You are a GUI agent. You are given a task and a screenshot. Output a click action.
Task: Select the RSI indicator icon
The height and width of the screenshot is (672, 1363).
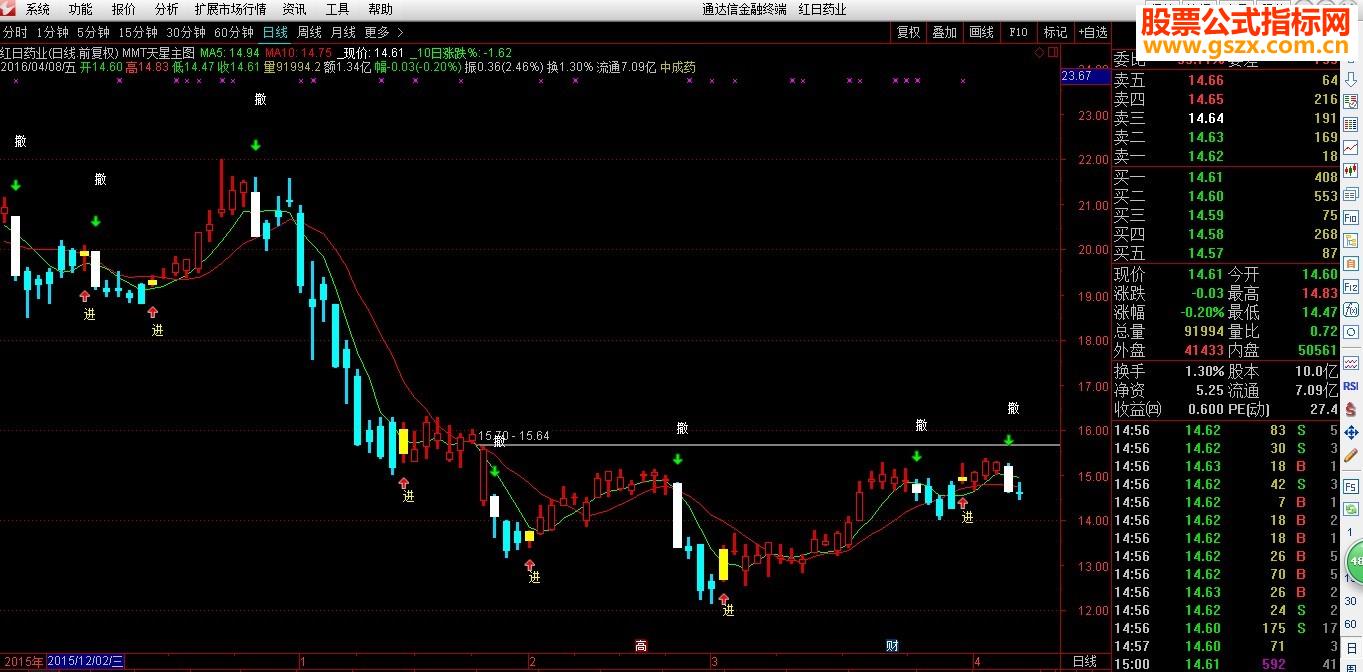[x=1350, y=386]
